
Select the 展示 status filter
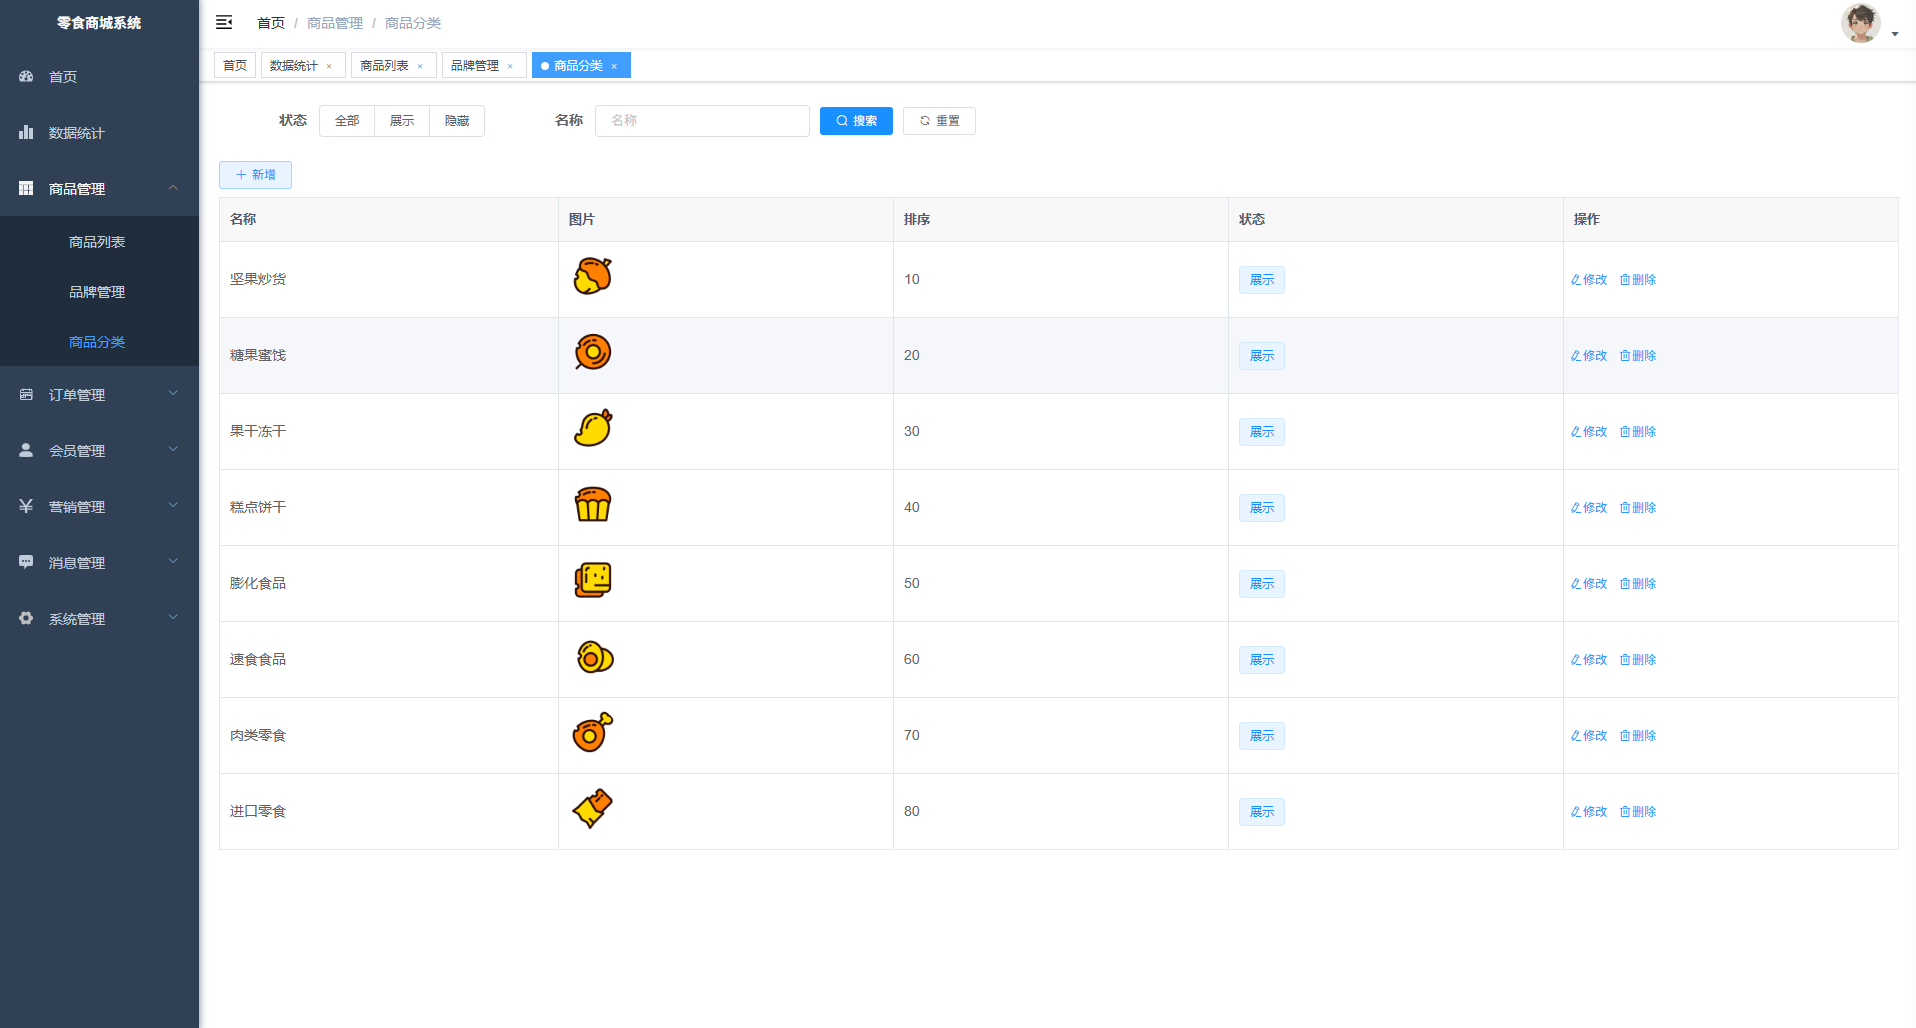402,121
